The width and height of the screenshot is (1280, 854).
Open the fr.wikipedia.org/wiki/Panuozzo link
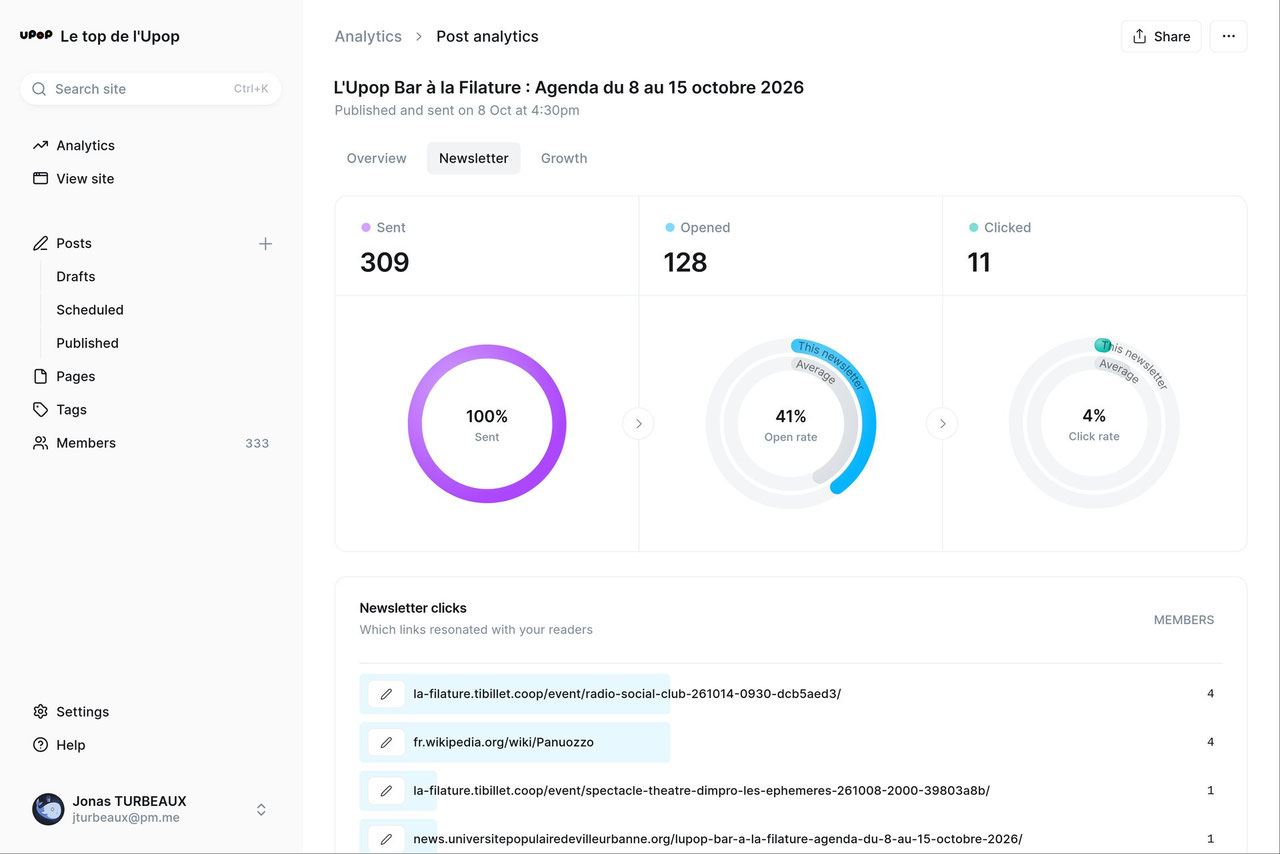pyautogui.click(x=504, y=742)
